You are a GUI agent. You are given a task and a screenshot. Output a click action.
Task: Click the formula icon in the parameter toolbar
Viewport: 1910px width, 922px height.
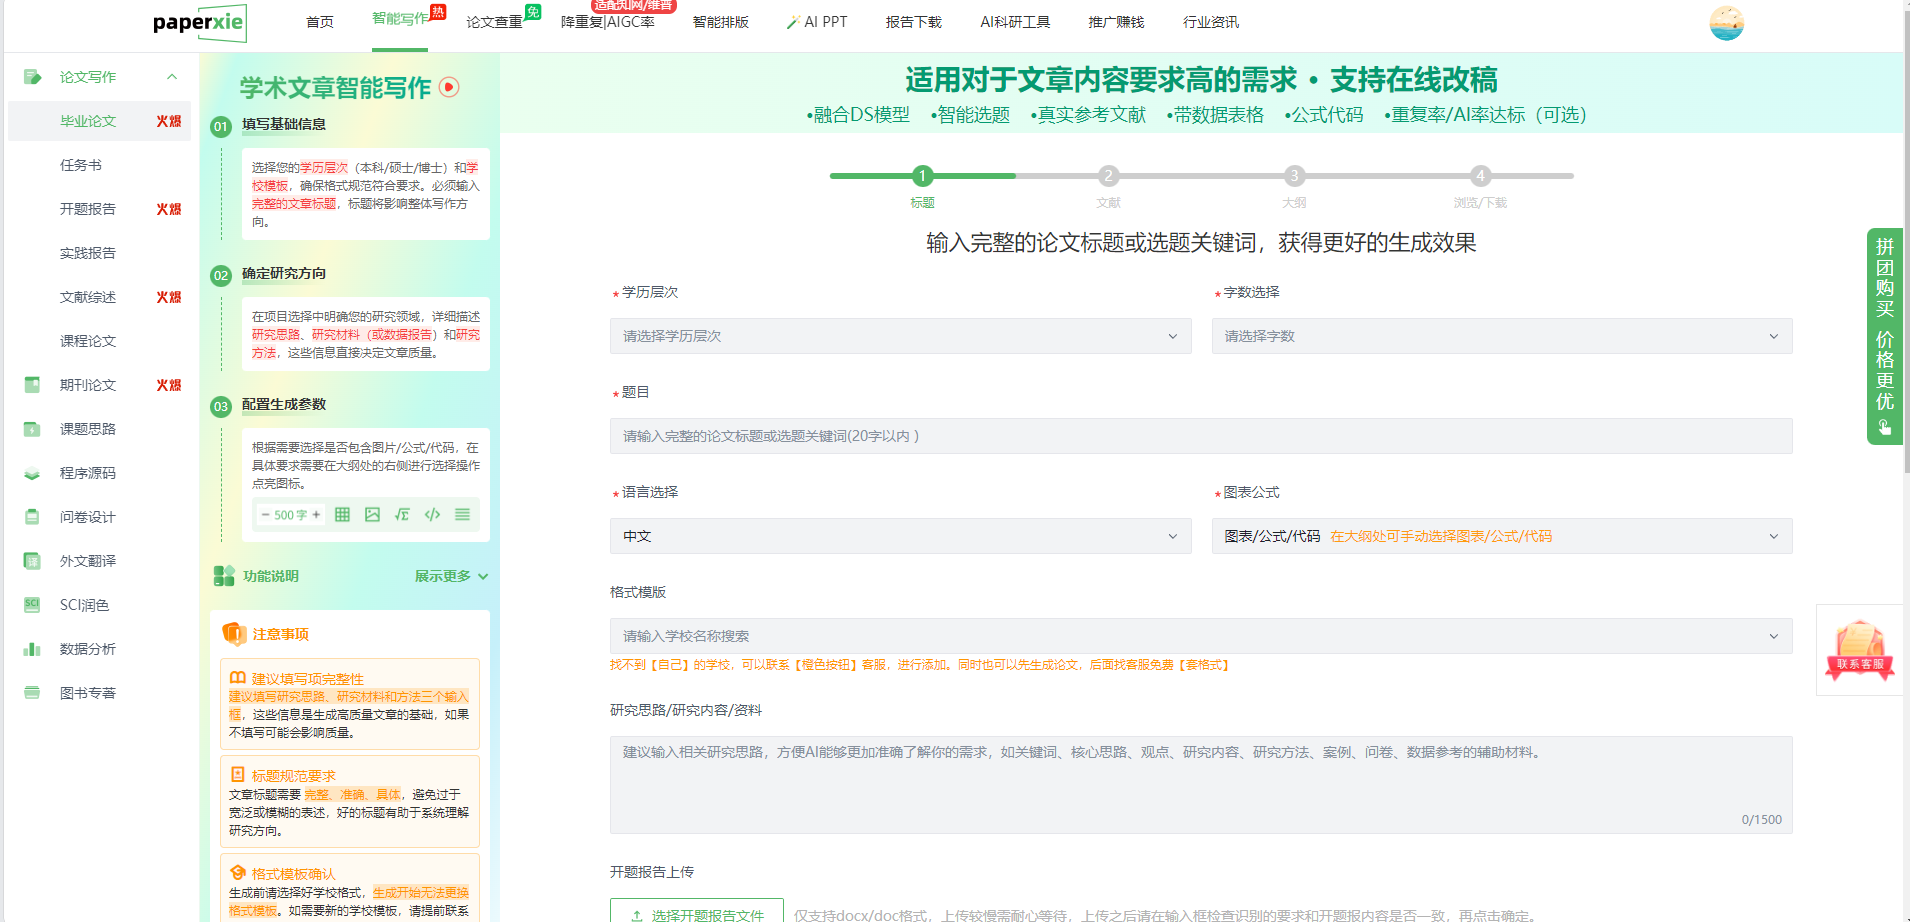(x=402, y=515)
